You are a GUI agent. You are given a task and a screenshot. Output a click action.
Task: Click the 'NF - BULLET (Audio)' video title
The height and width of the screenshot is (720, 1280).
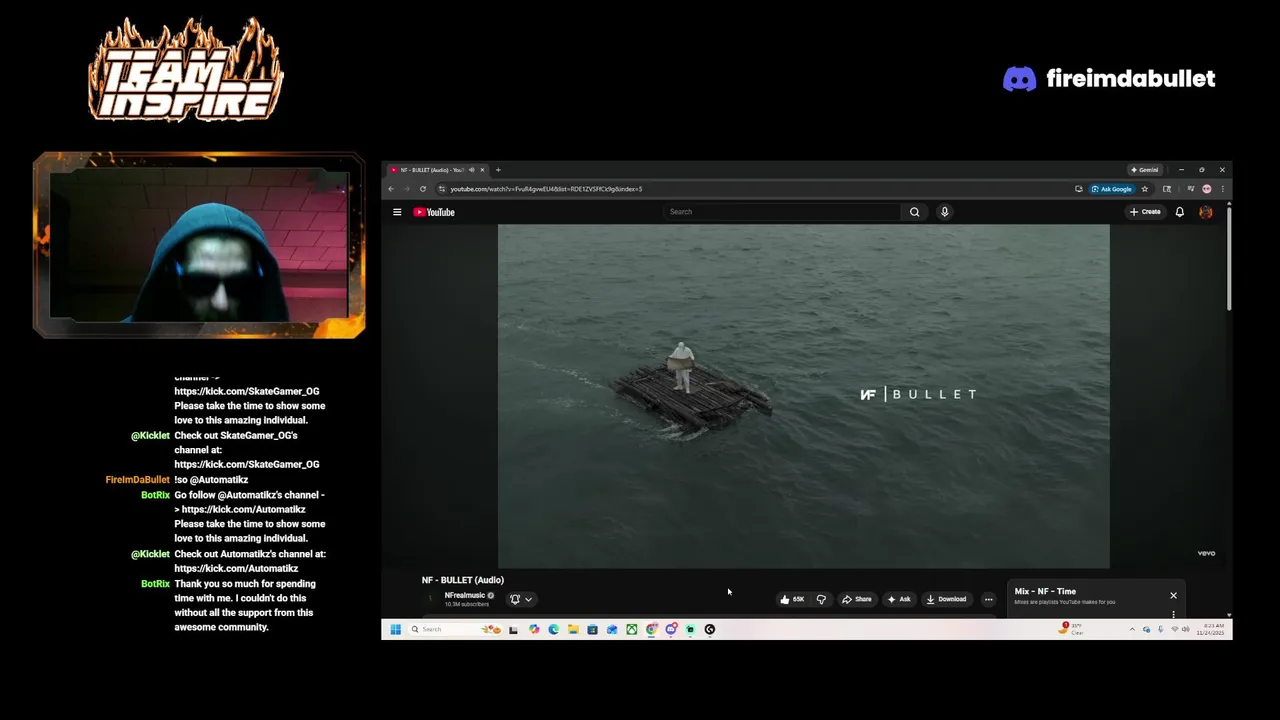[x=462, y=580]
